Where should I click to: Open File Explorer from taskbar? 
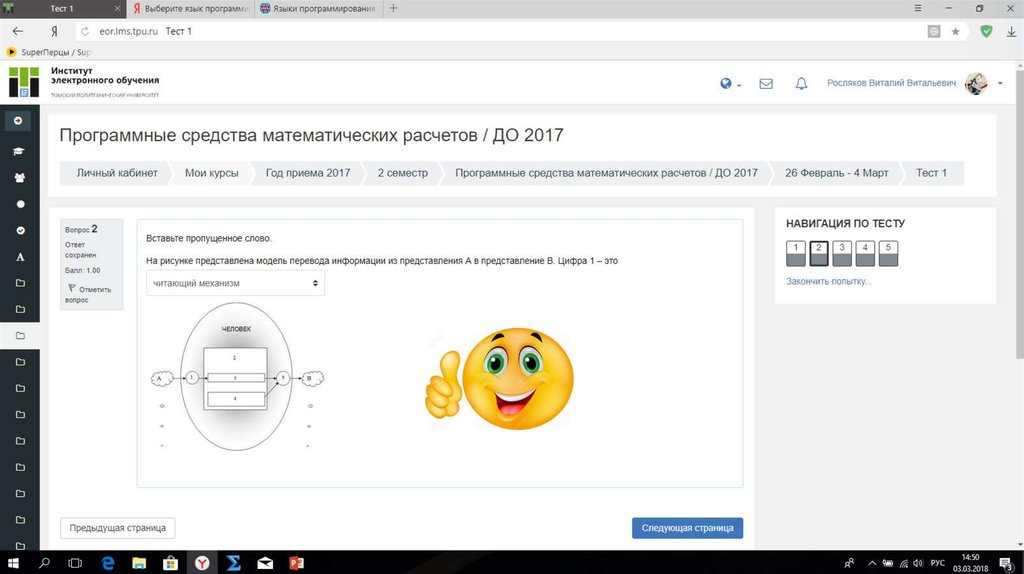click(x=139, y=563)
